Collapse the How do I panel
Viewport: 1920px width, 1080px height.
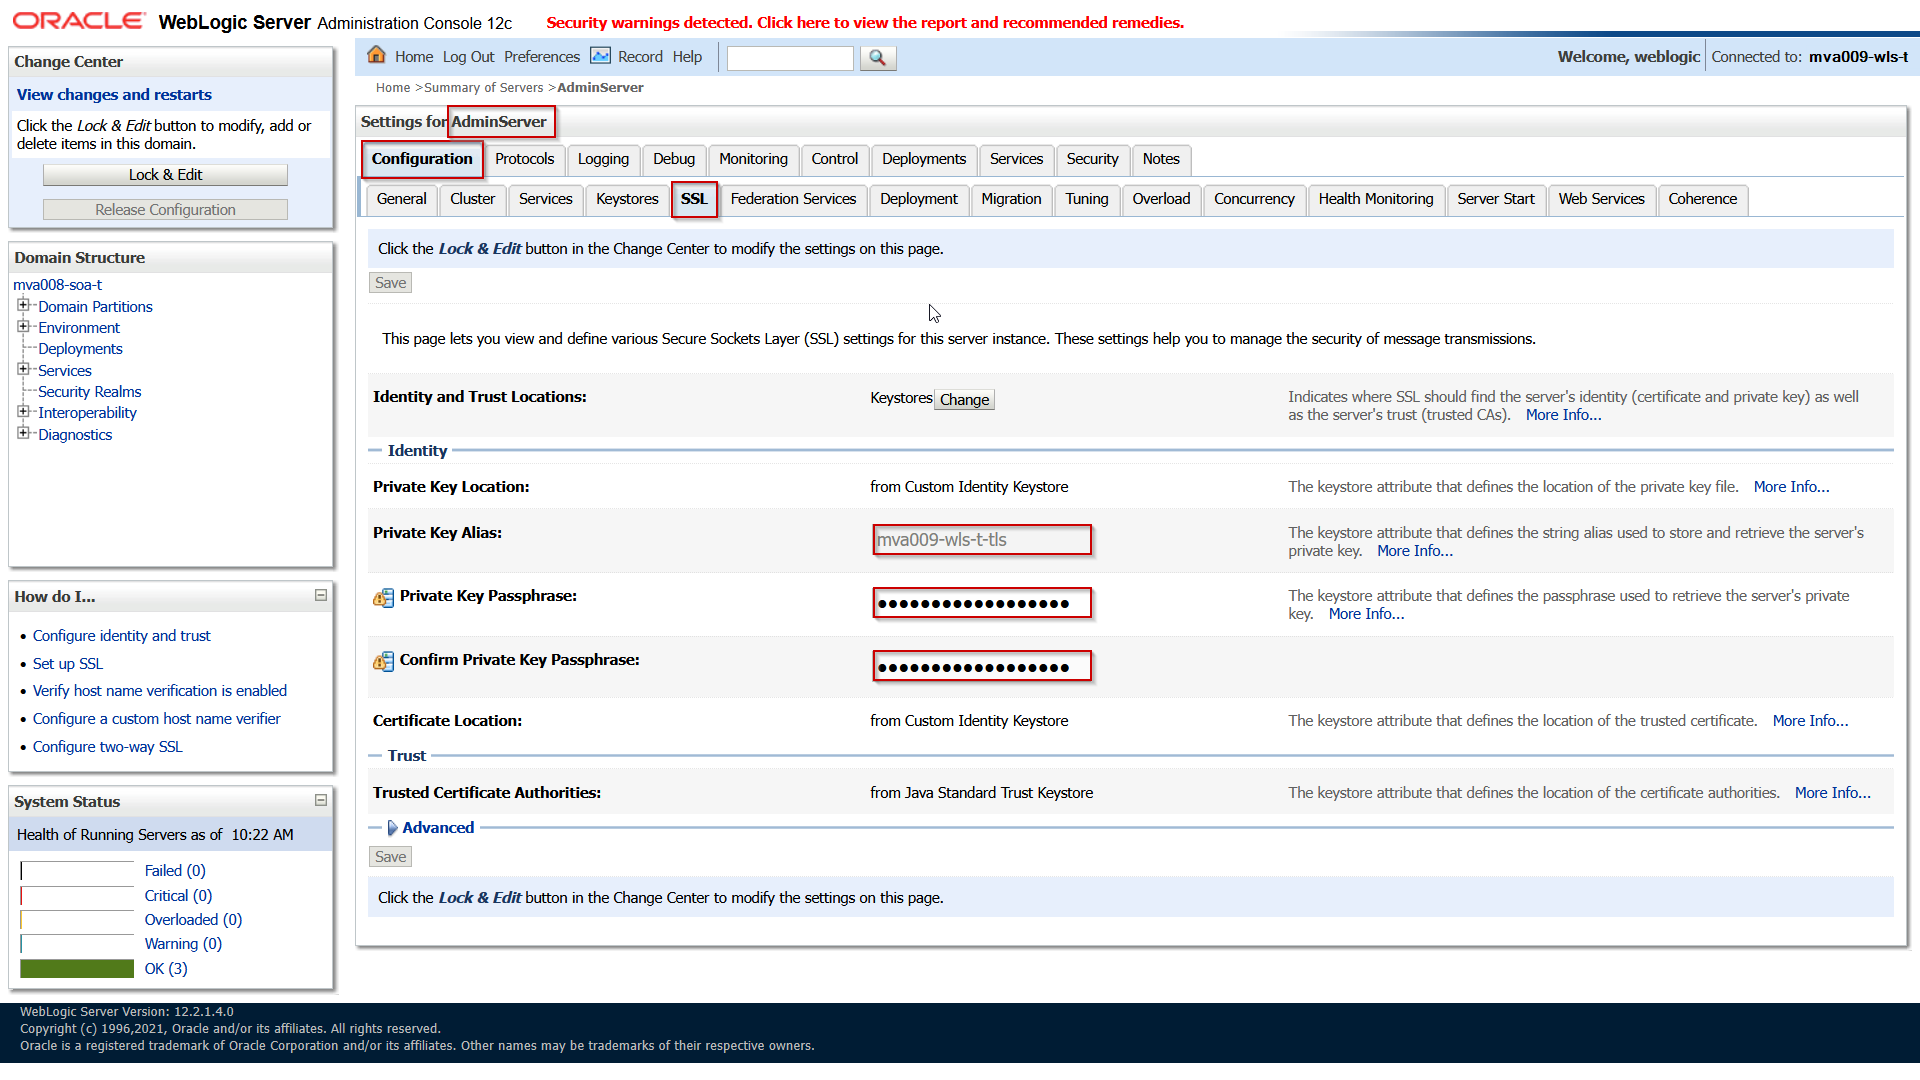click(x=321, y=595)
